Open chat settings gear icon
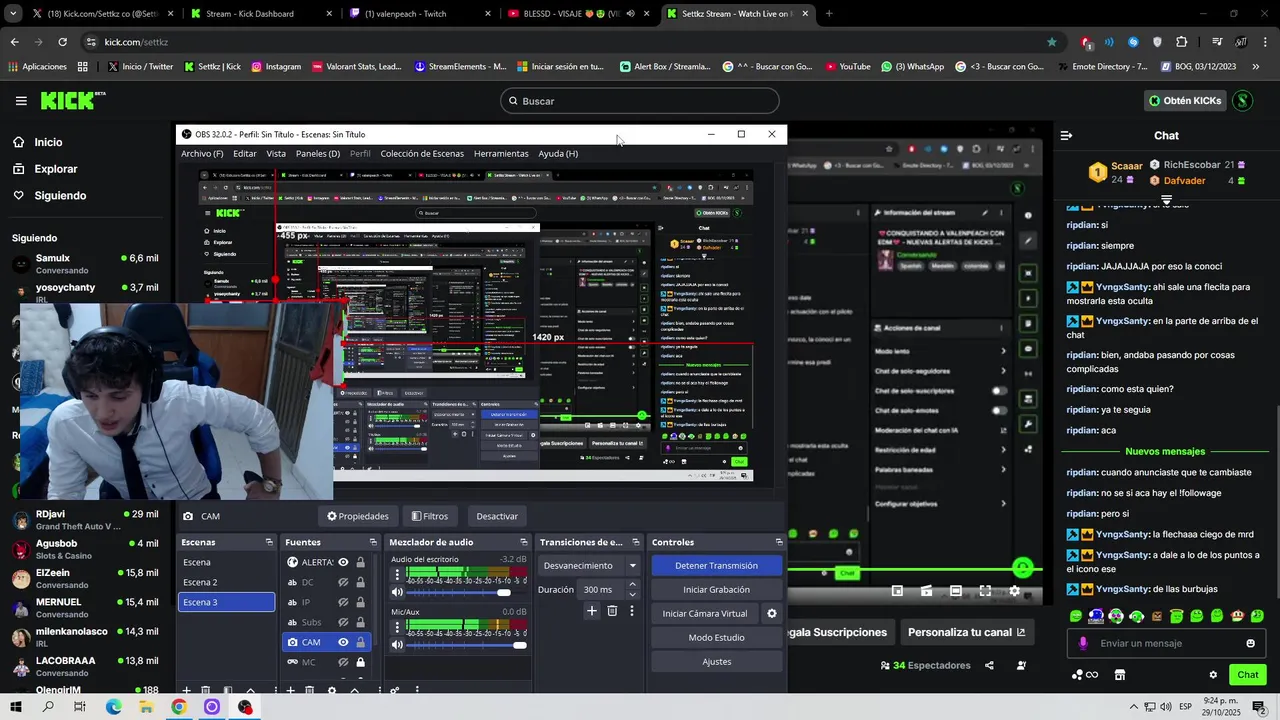1280x720 pixels. pyautogui.click(x=1213, y=675)
